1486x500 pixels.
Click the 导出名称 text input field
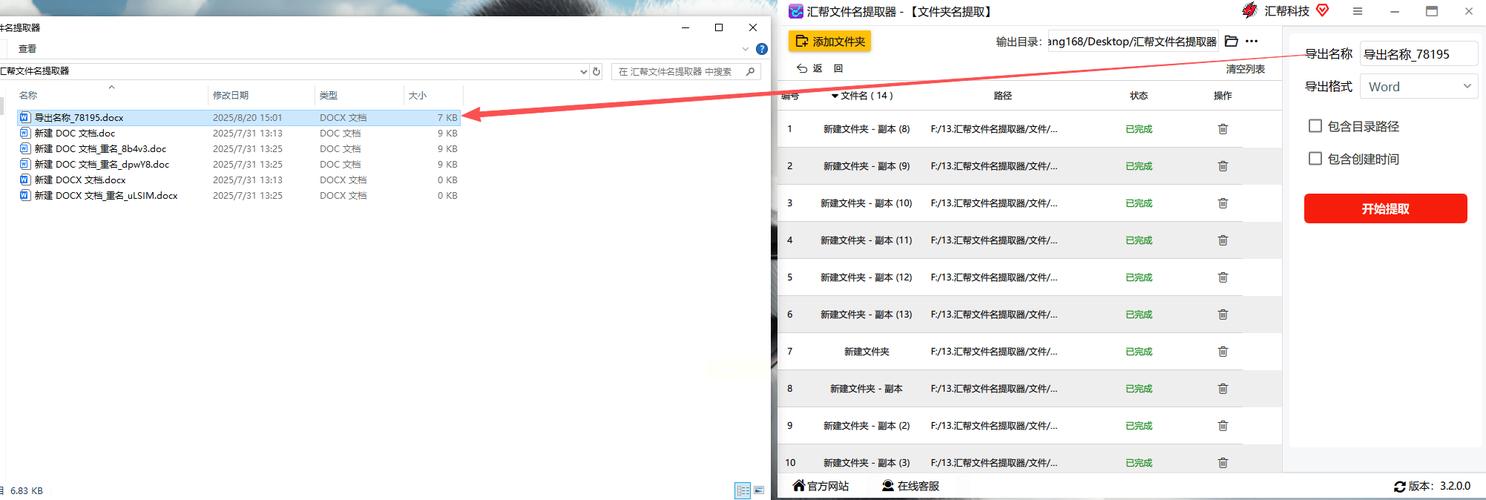pyautogui.click(x=1418, y=54)
